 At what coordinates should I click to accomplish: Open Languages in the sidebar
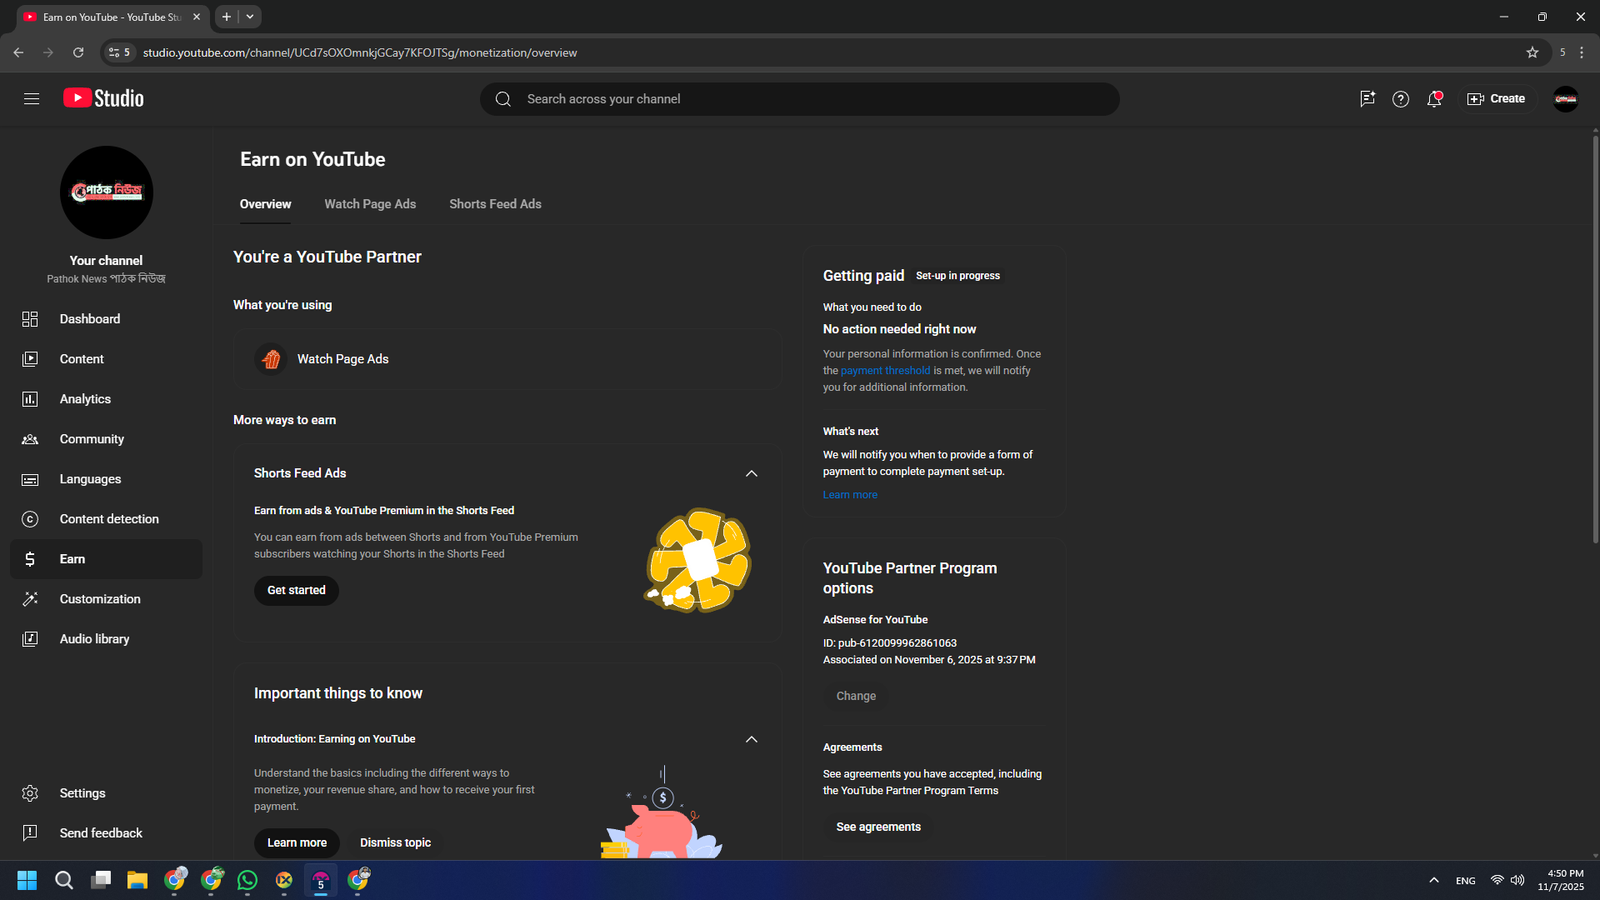[x=106, y=479]
